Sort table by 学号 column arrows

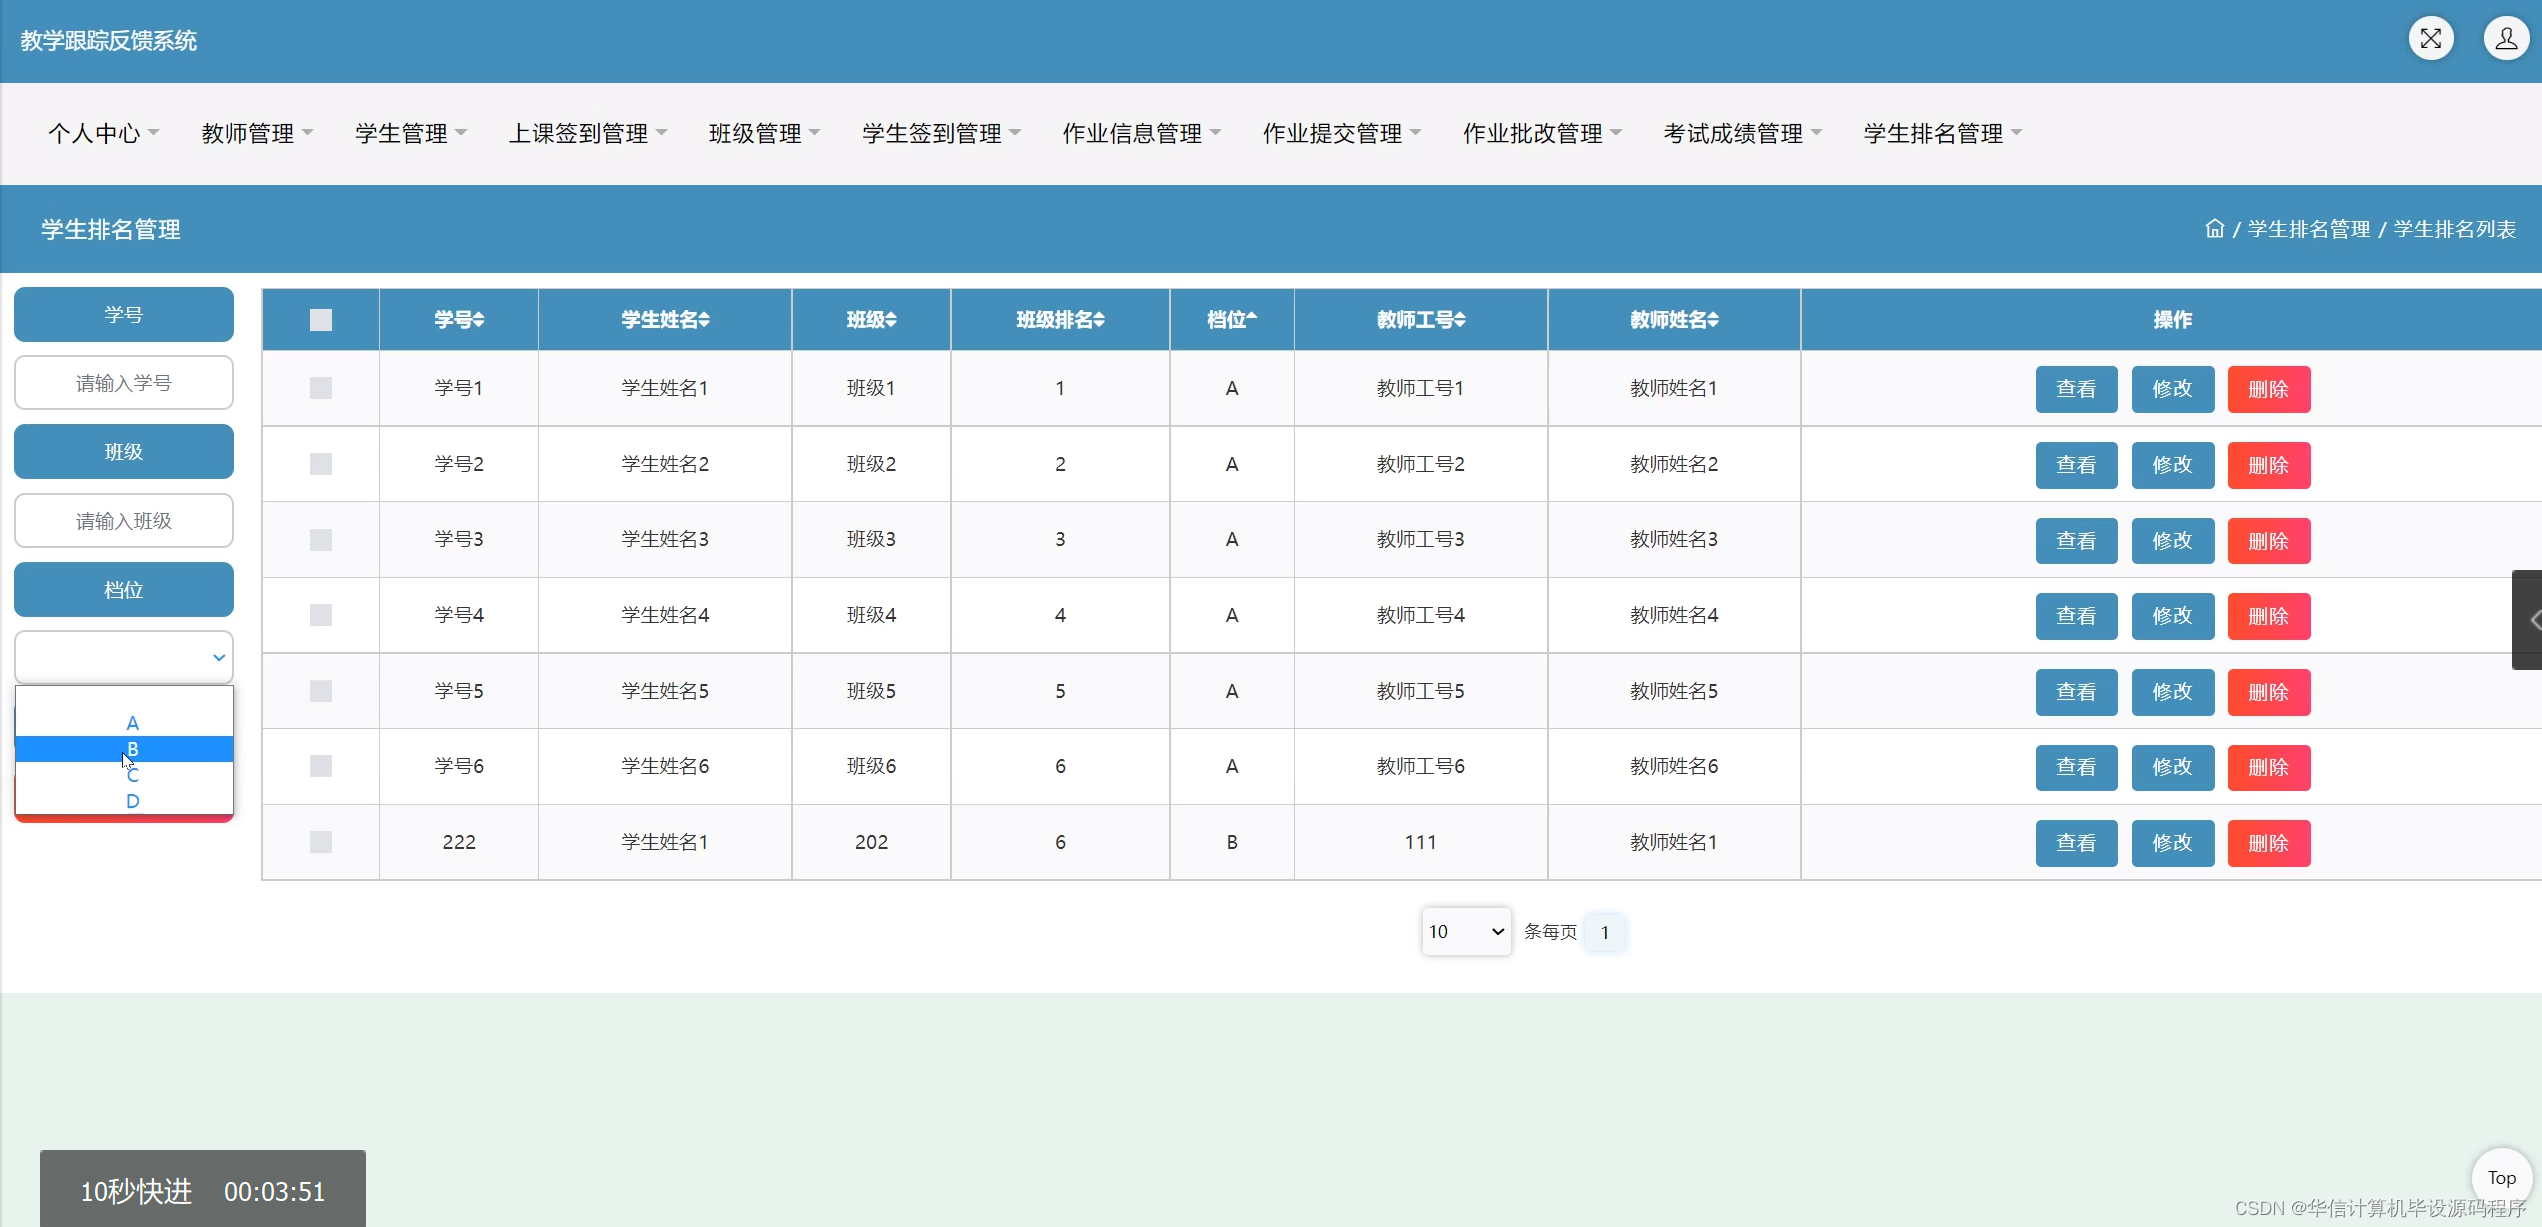pyautogui.click(x=479, y=320)
